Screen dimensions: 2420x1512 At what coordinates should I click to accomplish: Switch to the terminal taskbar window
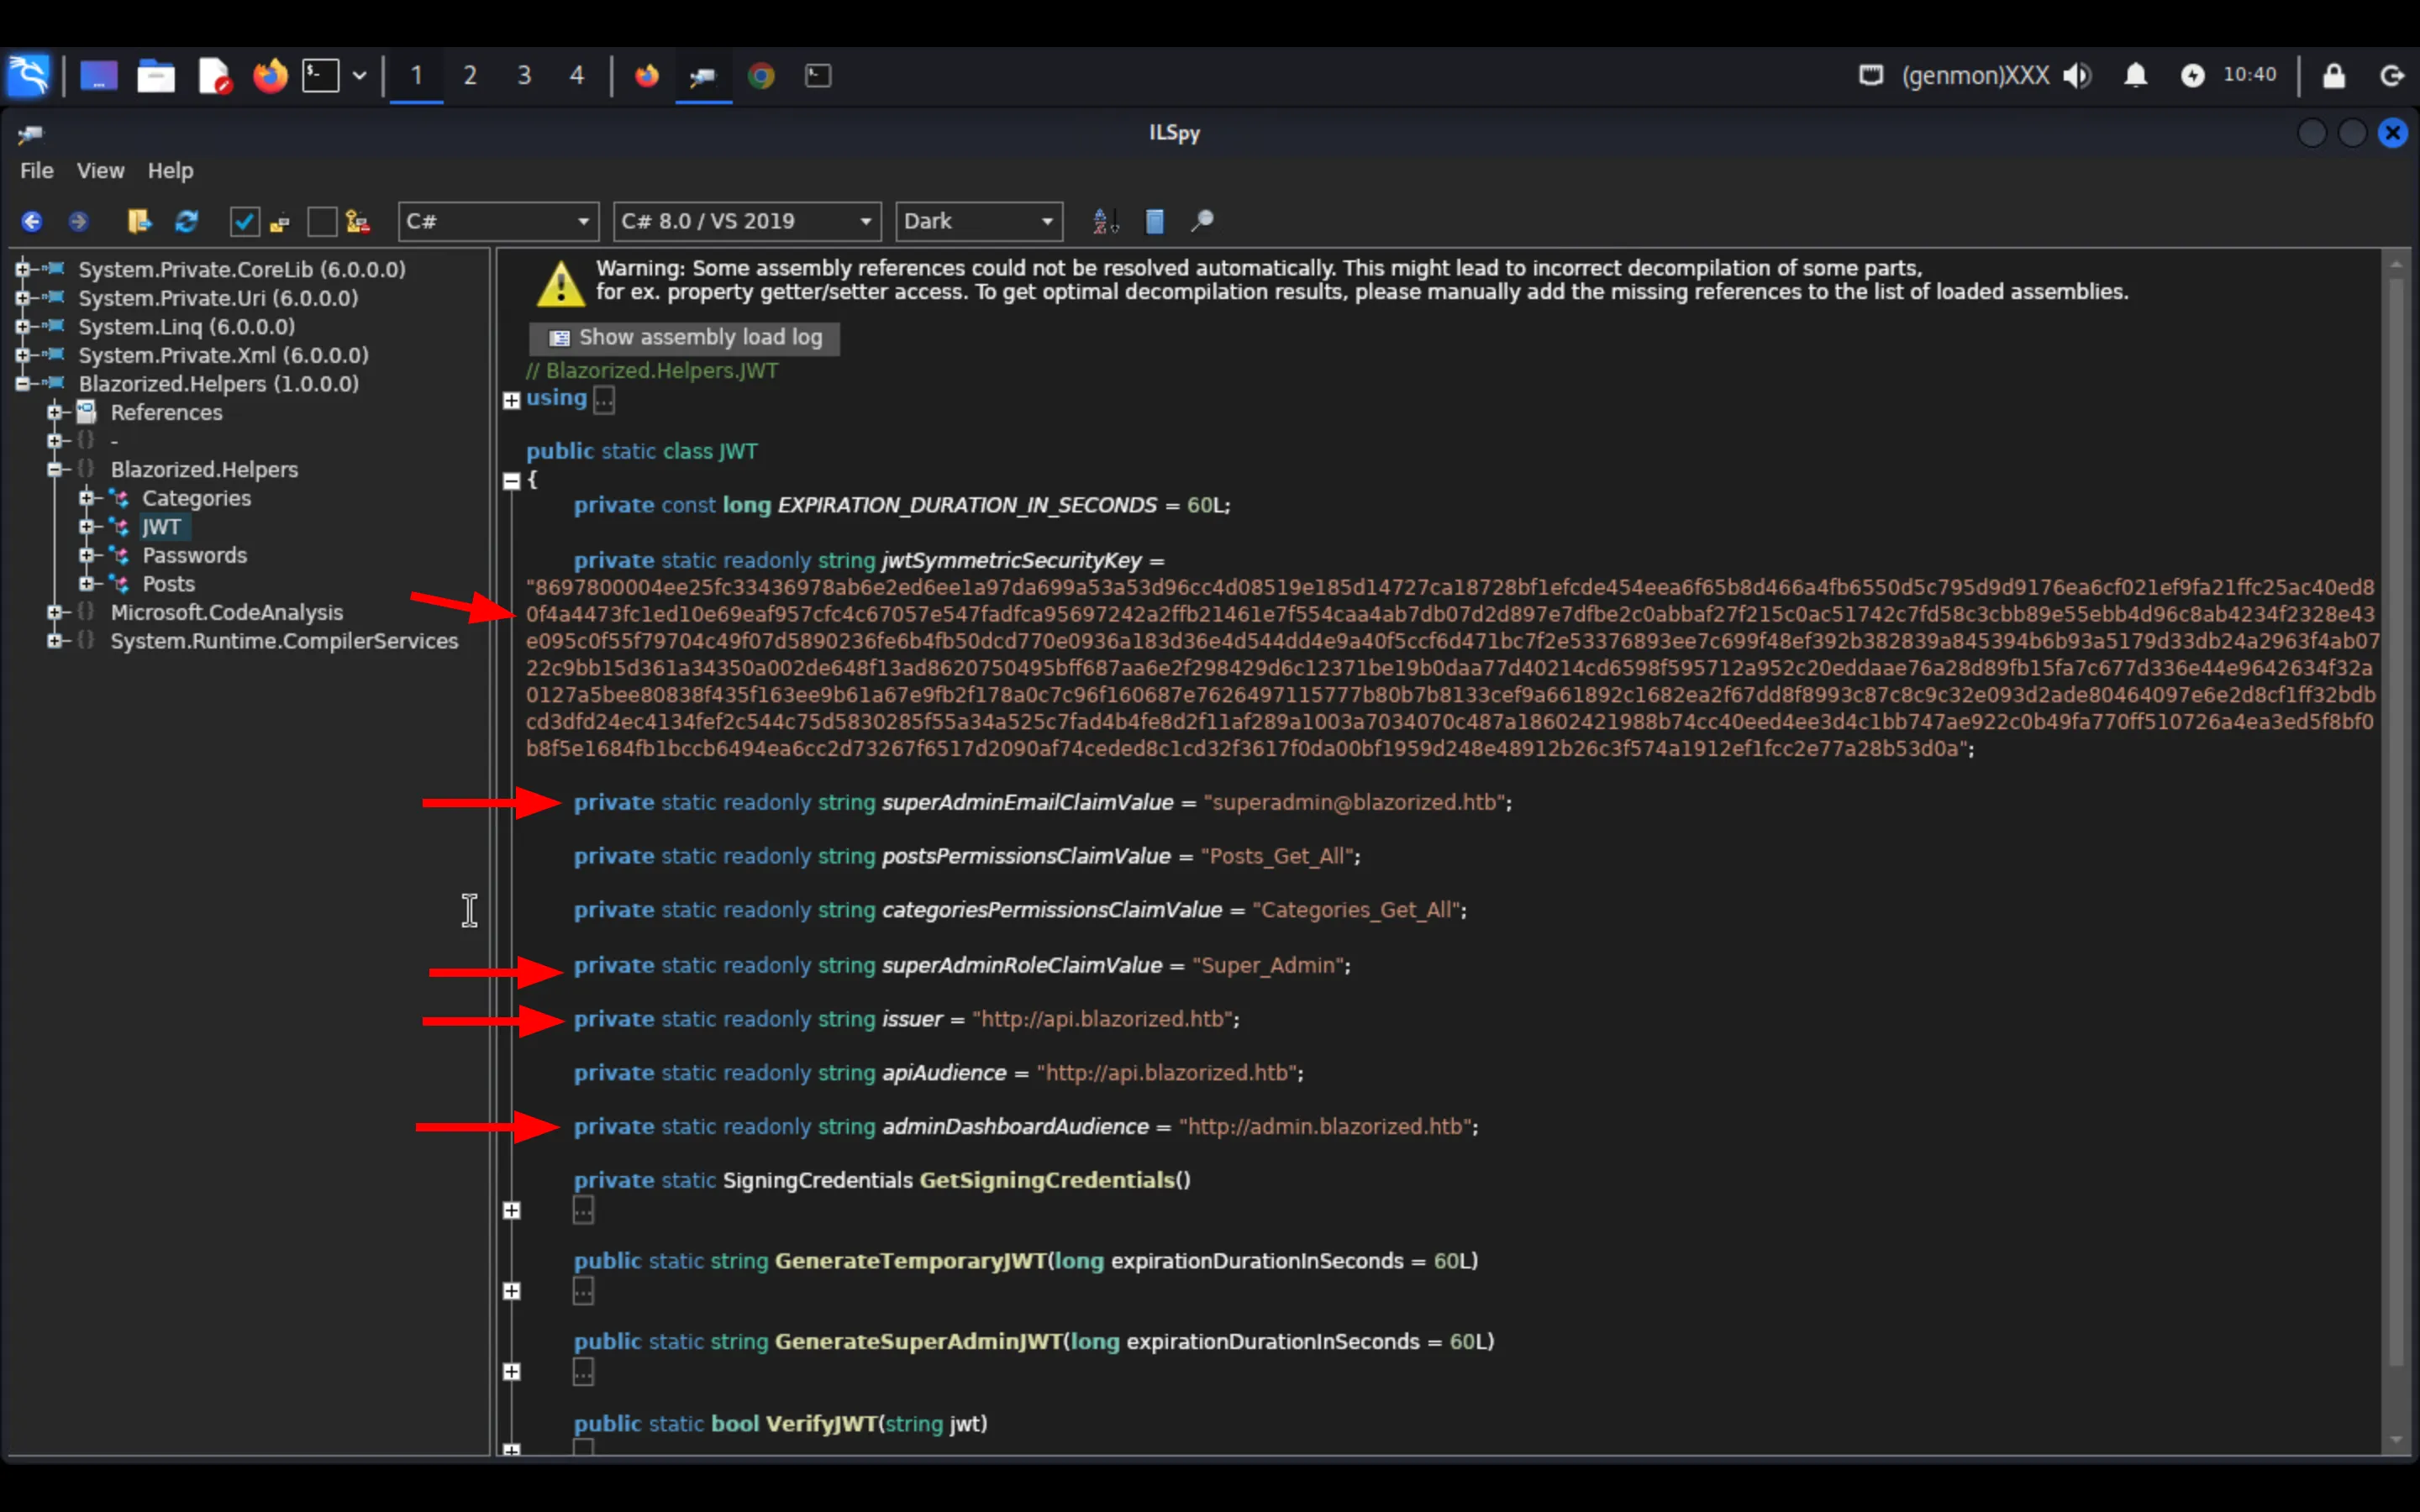click(x=818, y=75)
